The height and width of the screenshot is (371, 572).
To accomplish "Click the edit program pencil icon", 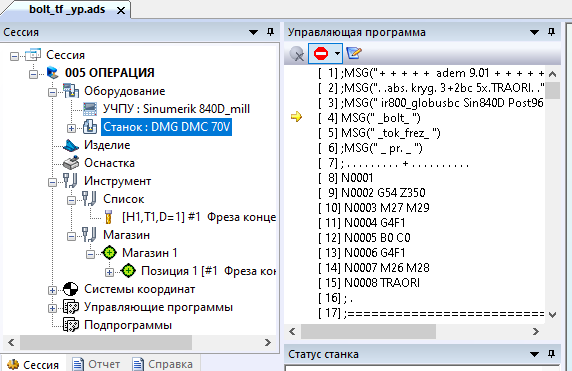I will 353,53.
